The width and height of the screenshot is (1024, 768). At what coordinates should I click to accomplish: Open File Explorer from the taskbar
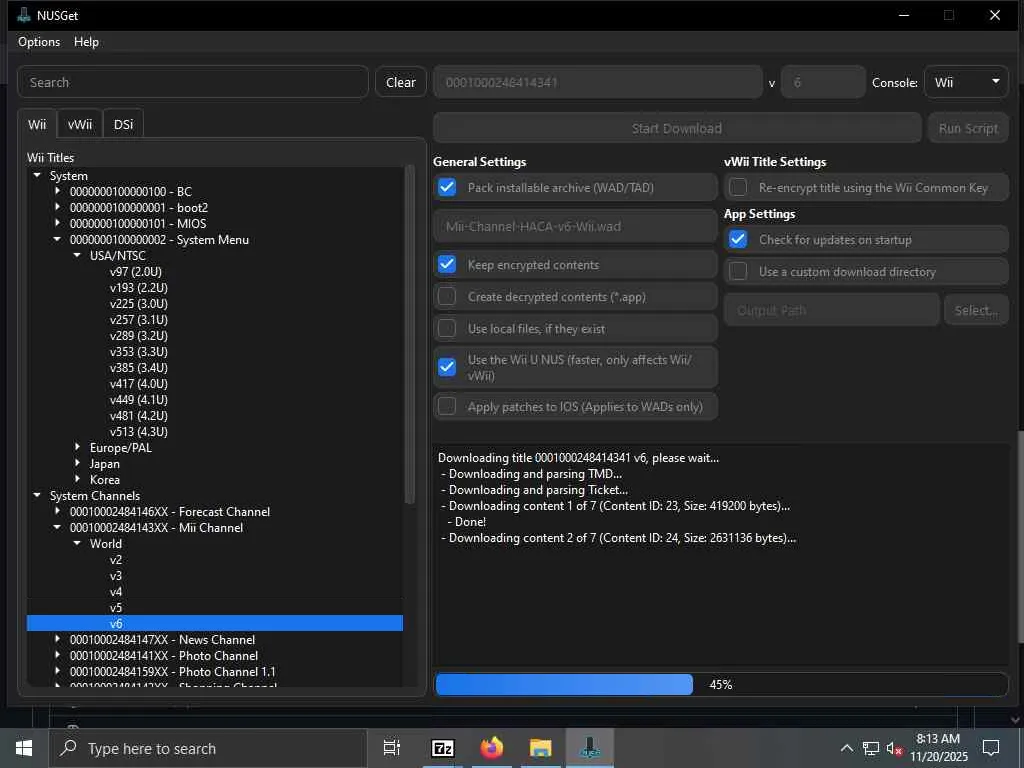click(541, 748)
